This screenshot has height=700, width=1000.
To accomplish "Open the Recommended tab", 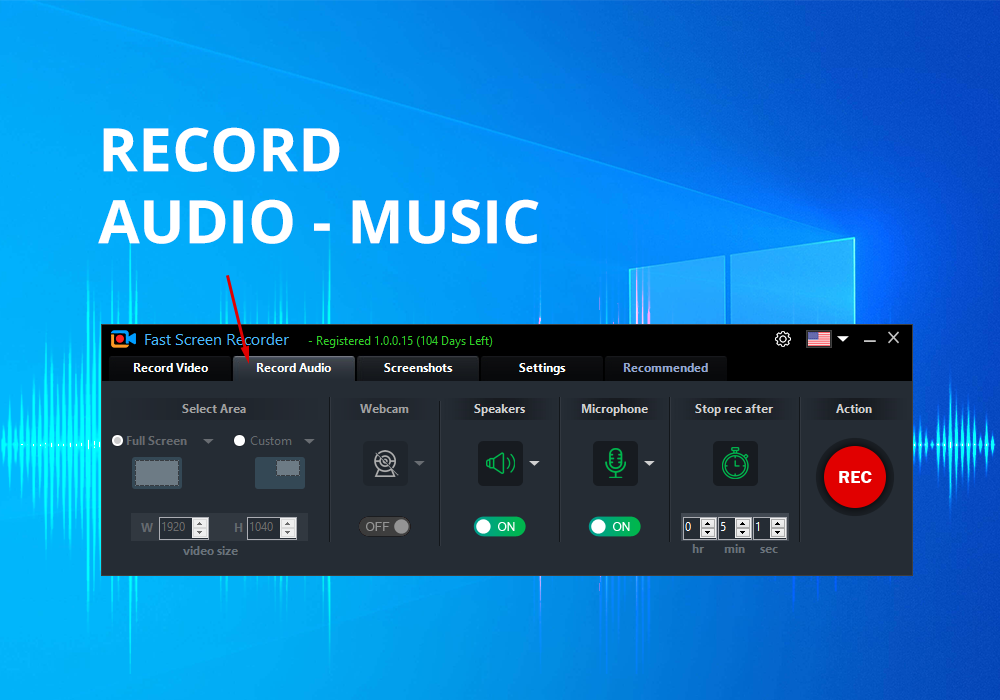I will click(665, 368).
